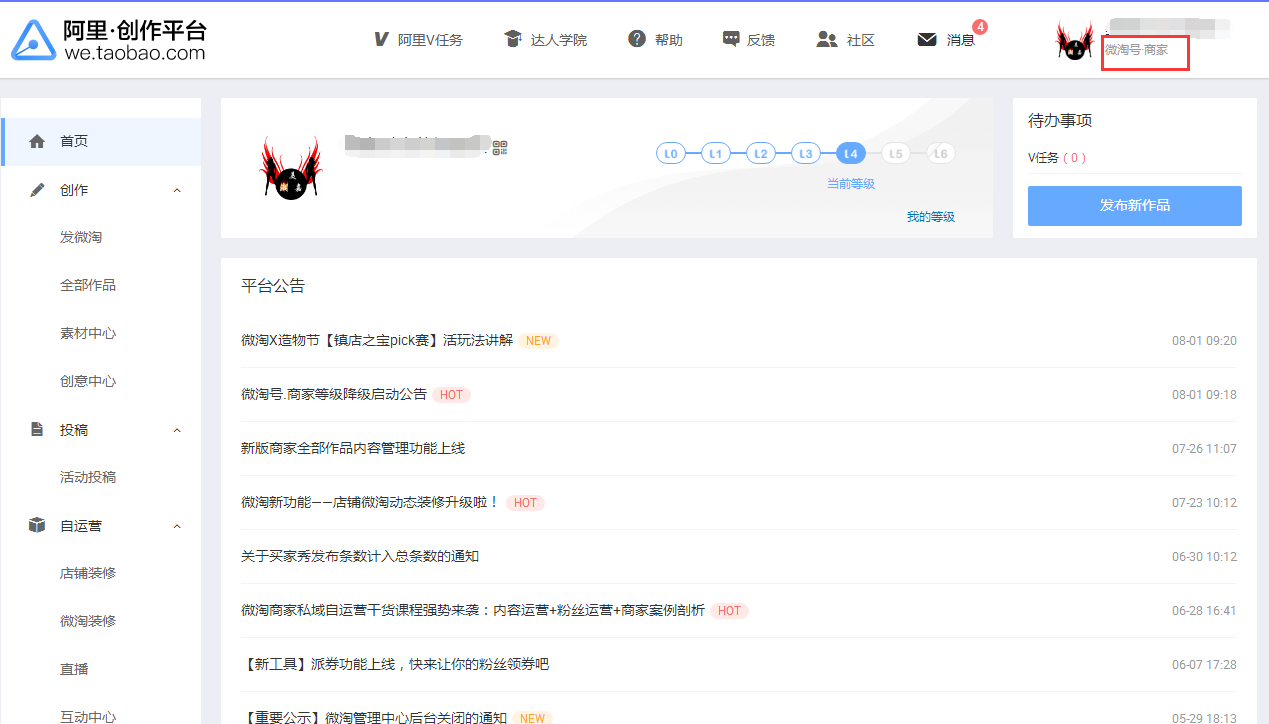1269x724 pixels.
Task: Open 达人学院 graduation cap icon
Action: coord(513,39)
